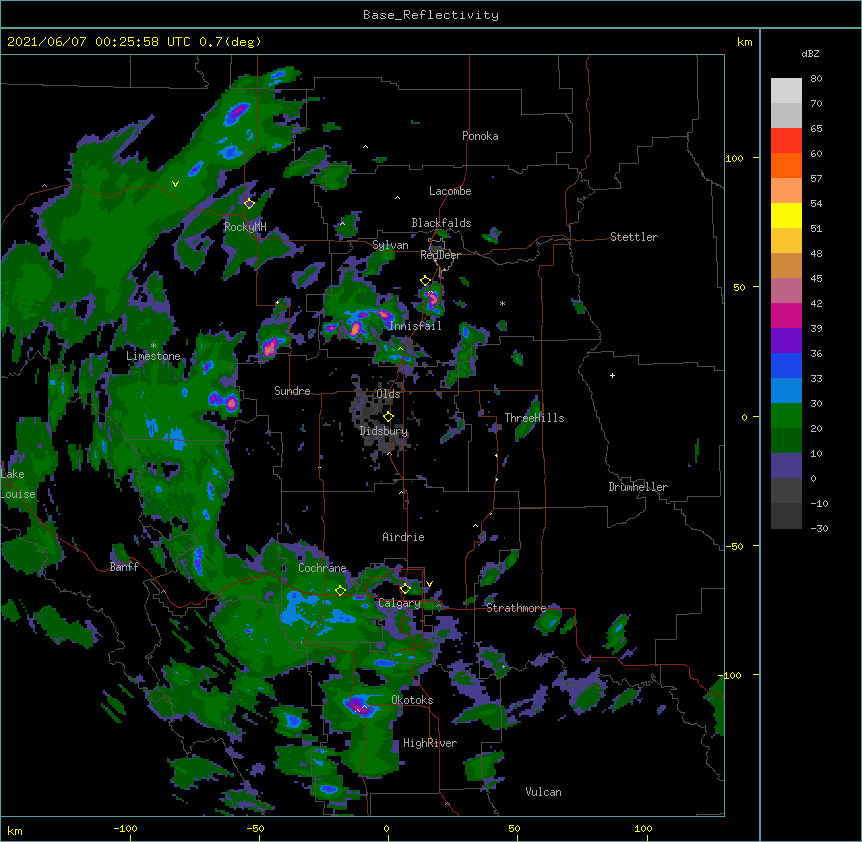Select the light gray 80 dBZ legend color

click(786, 91)
